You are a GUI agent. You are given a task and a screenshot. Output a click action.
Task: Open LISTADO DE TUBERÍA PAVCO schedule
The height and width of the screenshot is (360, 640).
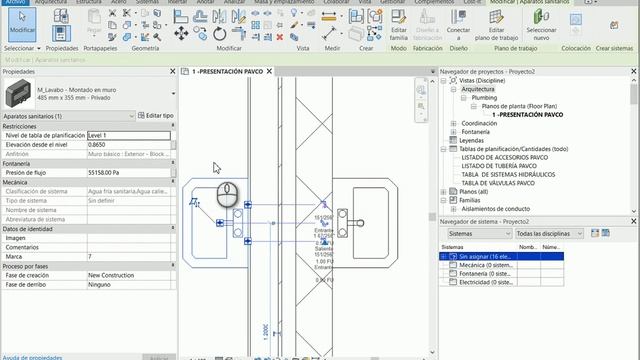click(499, 166)
